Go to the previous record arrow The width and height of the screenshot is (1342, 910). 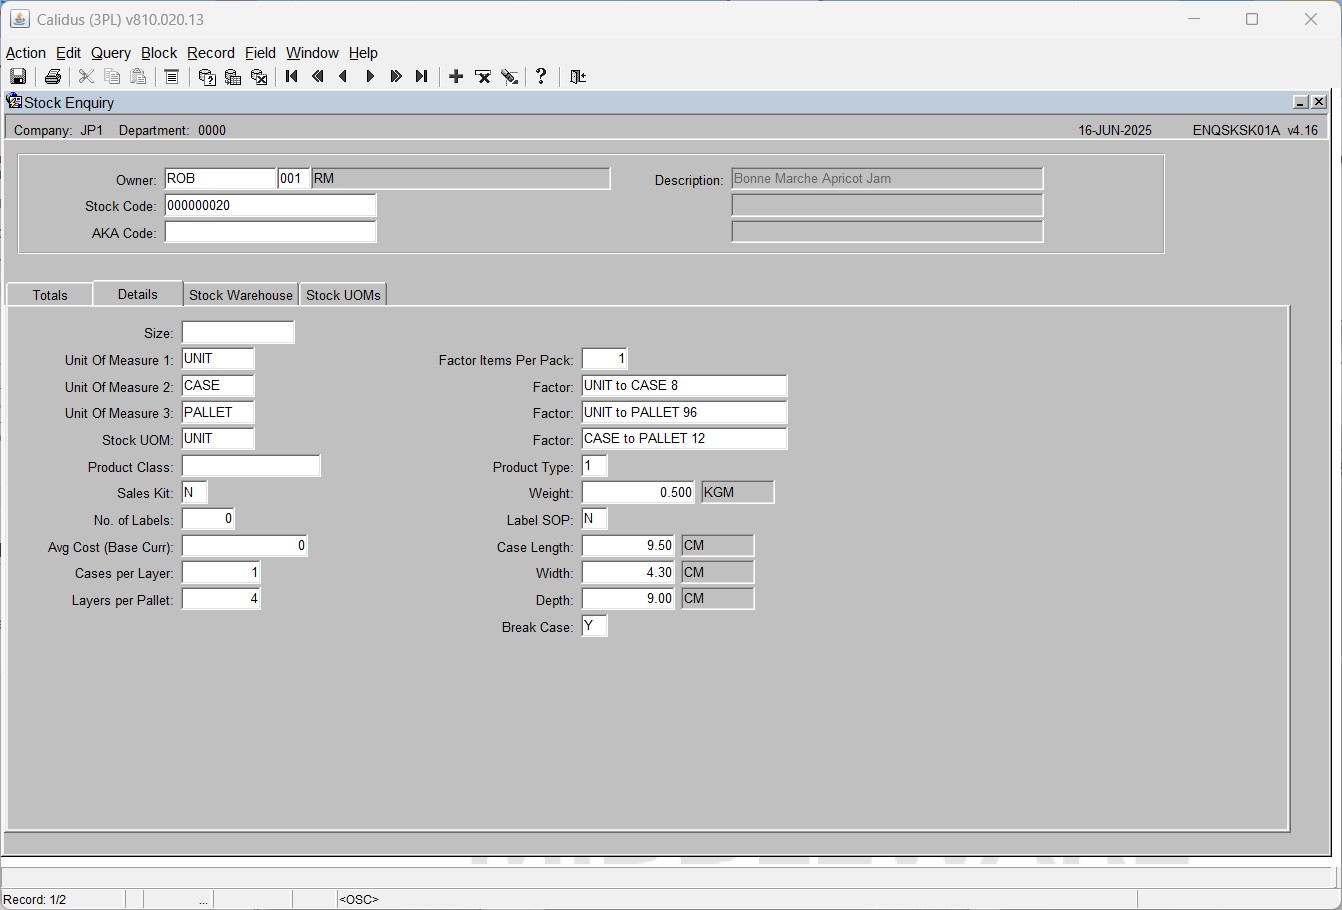click(x=344, y=77)
